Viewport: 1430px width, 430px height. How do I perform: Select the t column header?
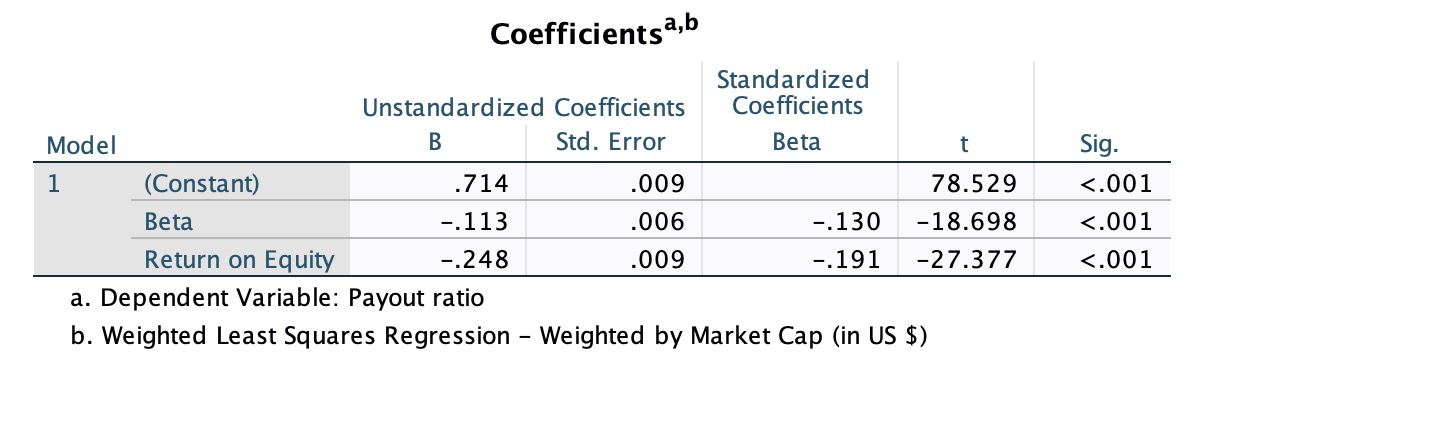[x=963, y=143]
